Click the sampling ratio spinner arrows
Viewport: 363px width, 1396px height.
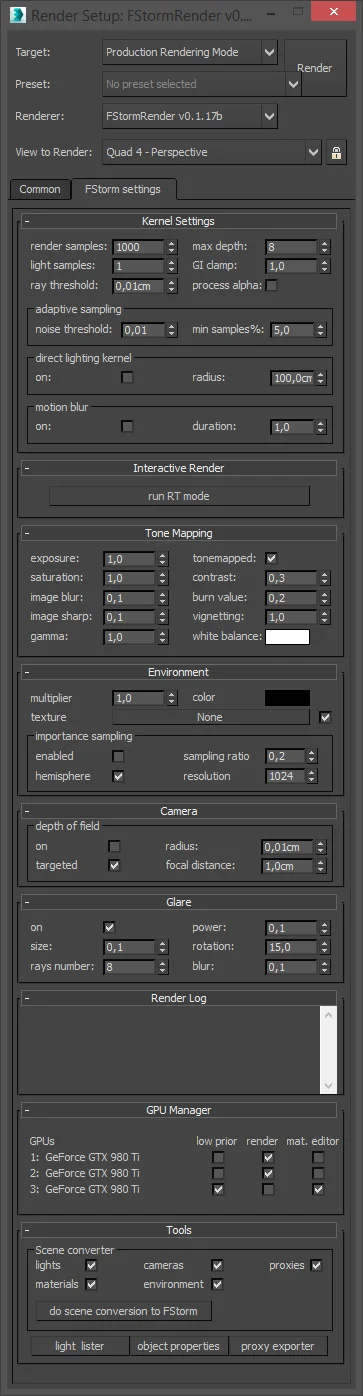click(313, 757)
